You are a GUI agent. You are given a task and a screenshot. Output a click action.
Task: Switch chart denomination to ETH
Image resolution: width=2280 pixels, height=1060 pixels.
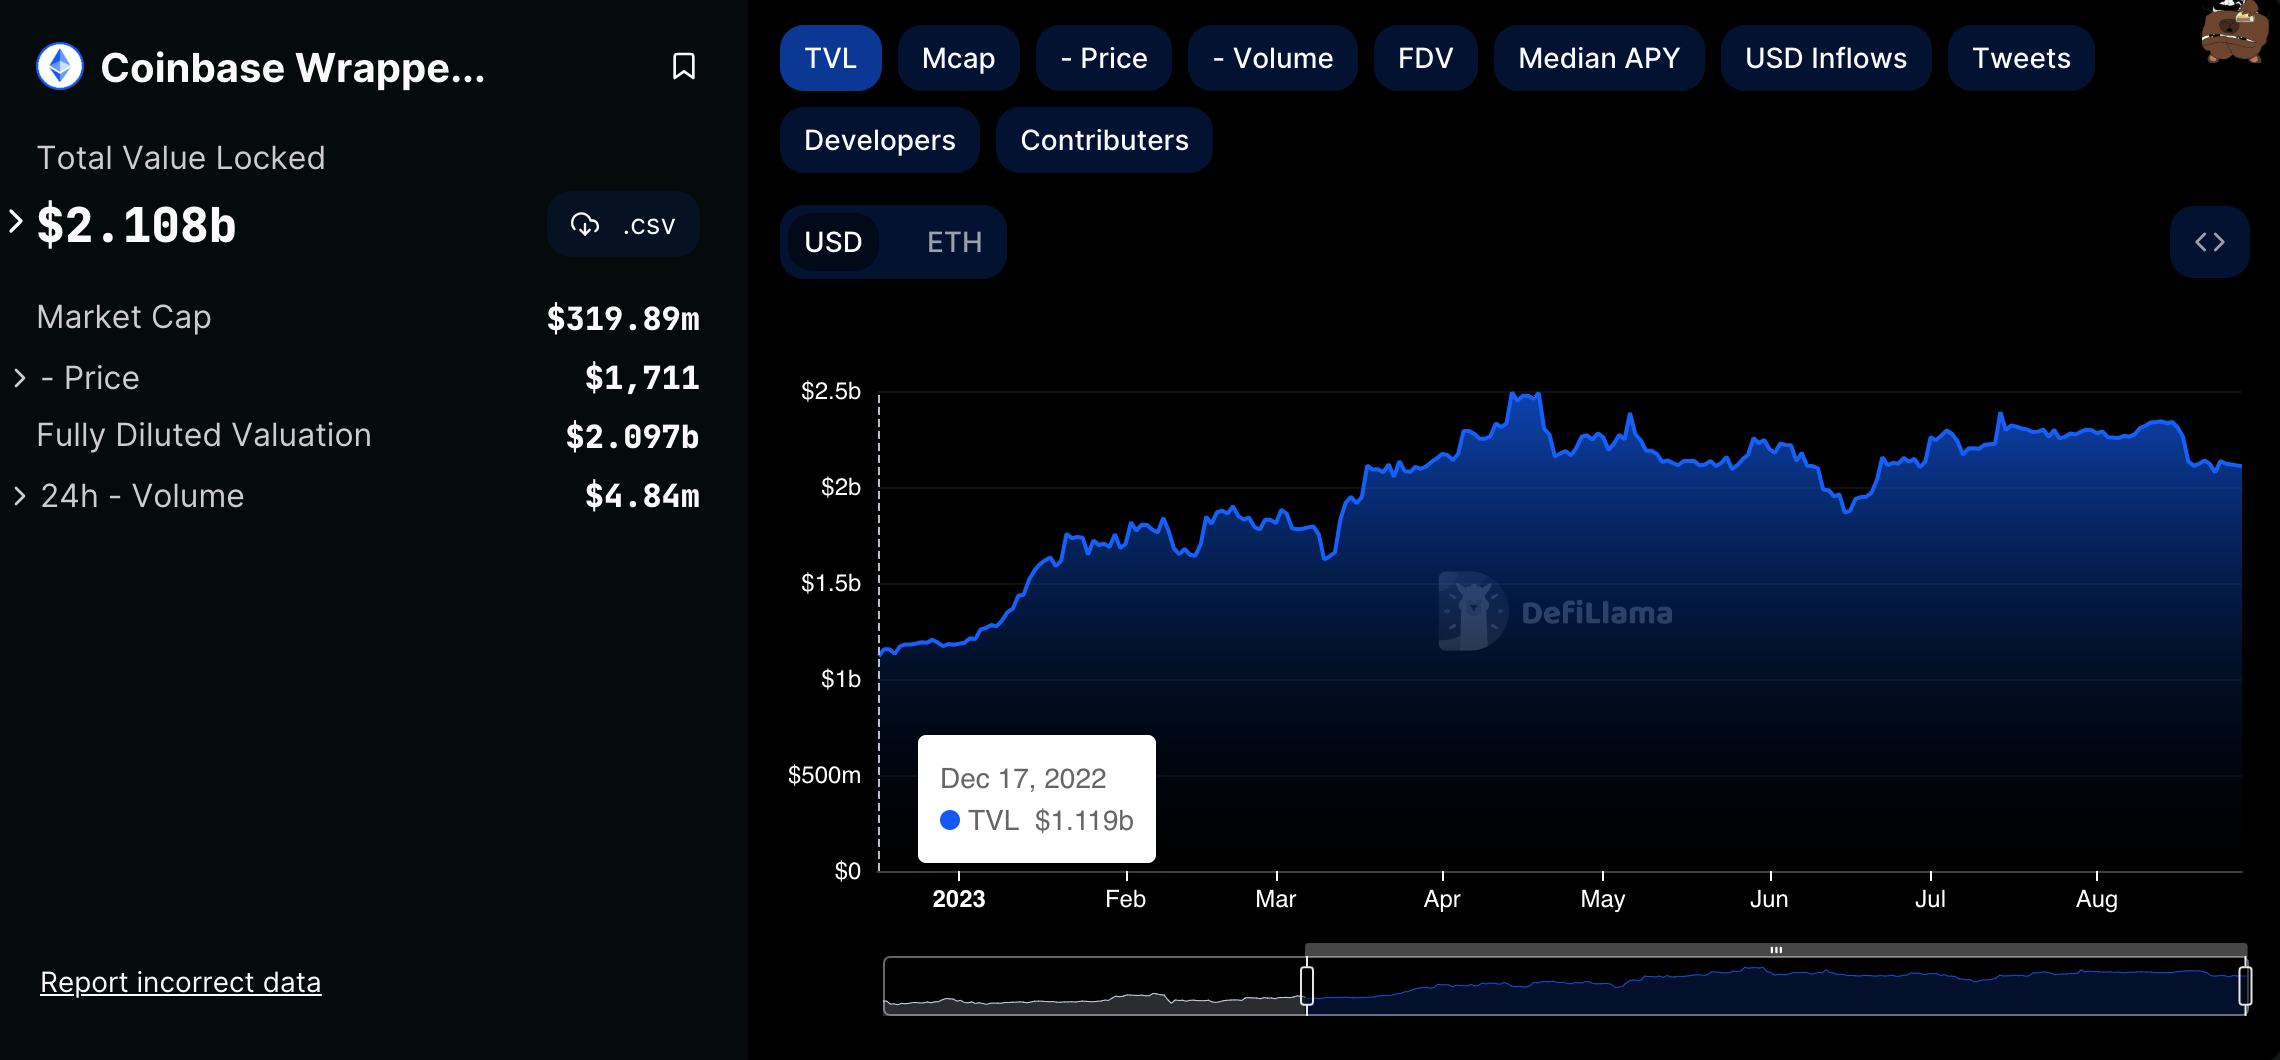(955, 242)
